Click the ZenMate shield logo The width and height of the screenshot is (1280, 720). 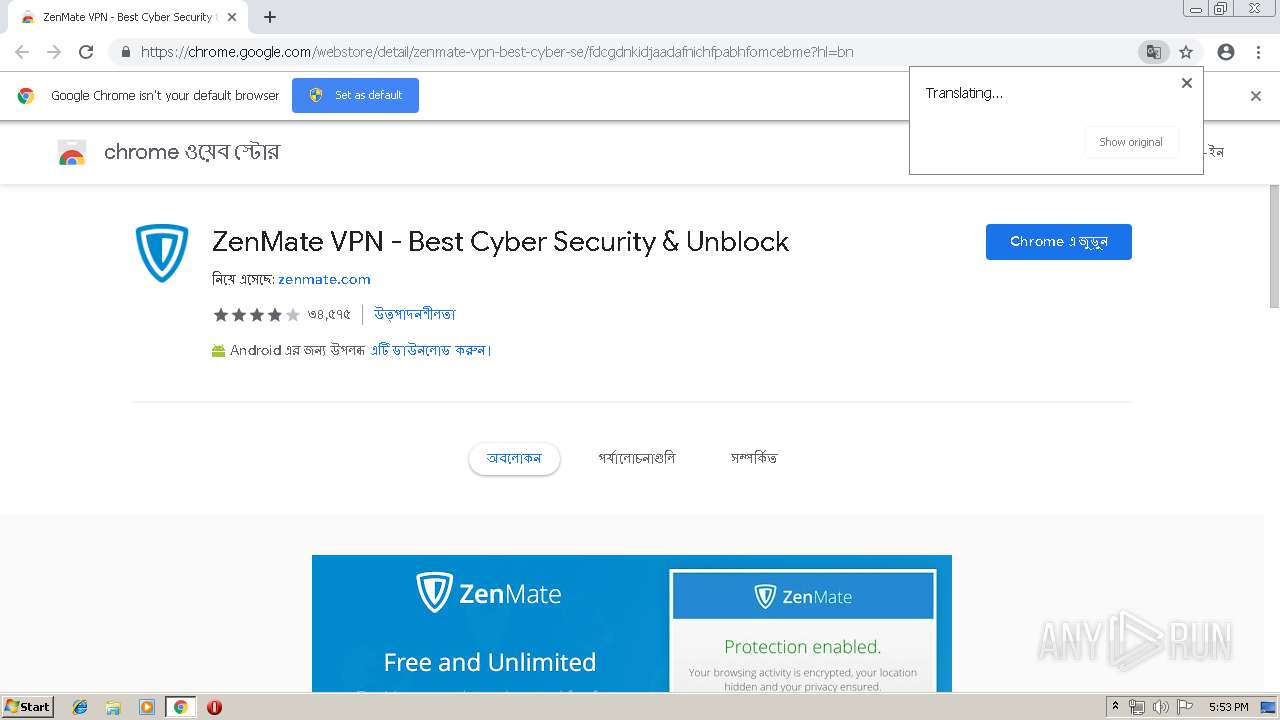[x=162, y=252]
